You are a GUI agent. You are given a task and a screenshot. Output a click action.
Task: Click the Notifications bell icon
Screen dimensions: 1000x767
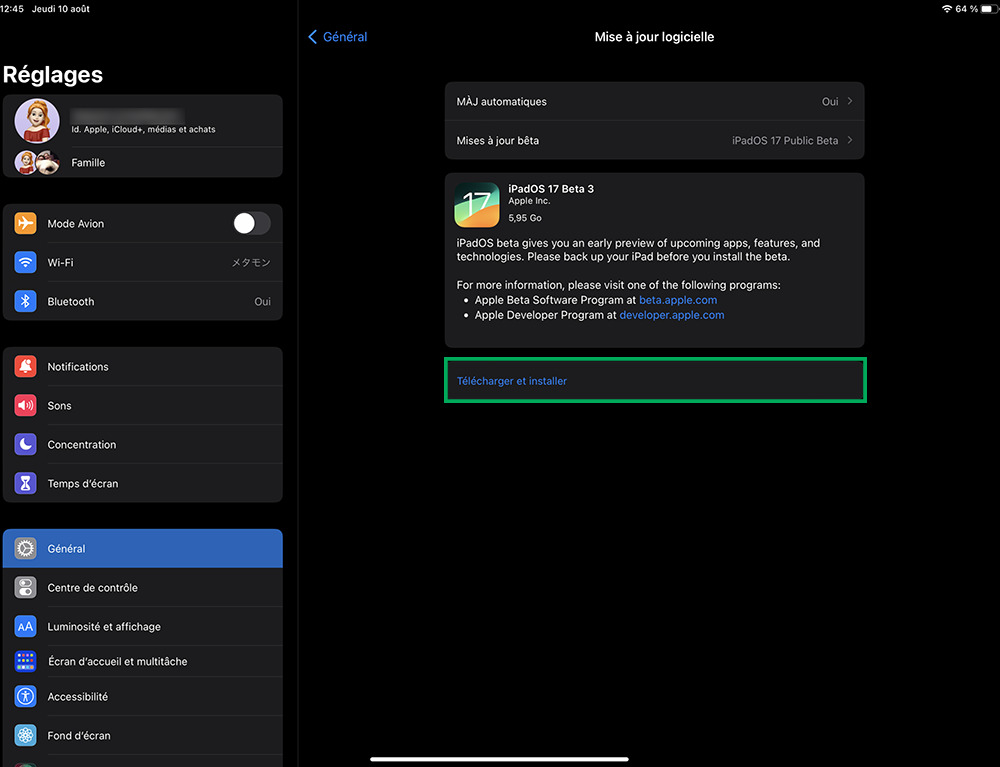(x=25, y=366)
